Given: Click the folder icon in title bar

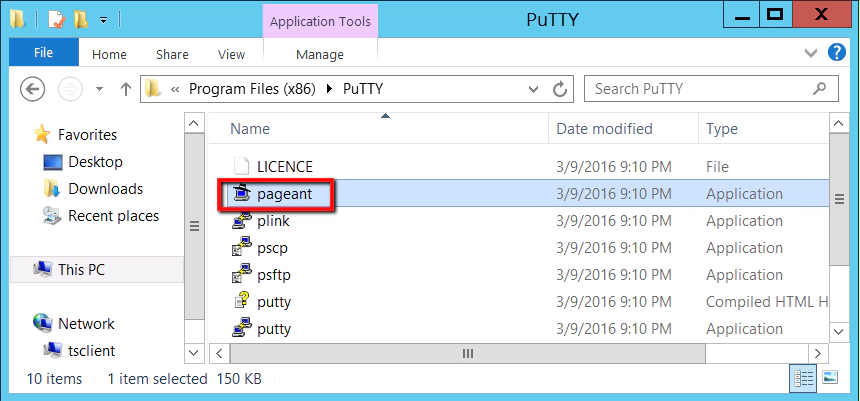Looking at the screenshot, I should (19, 20).
